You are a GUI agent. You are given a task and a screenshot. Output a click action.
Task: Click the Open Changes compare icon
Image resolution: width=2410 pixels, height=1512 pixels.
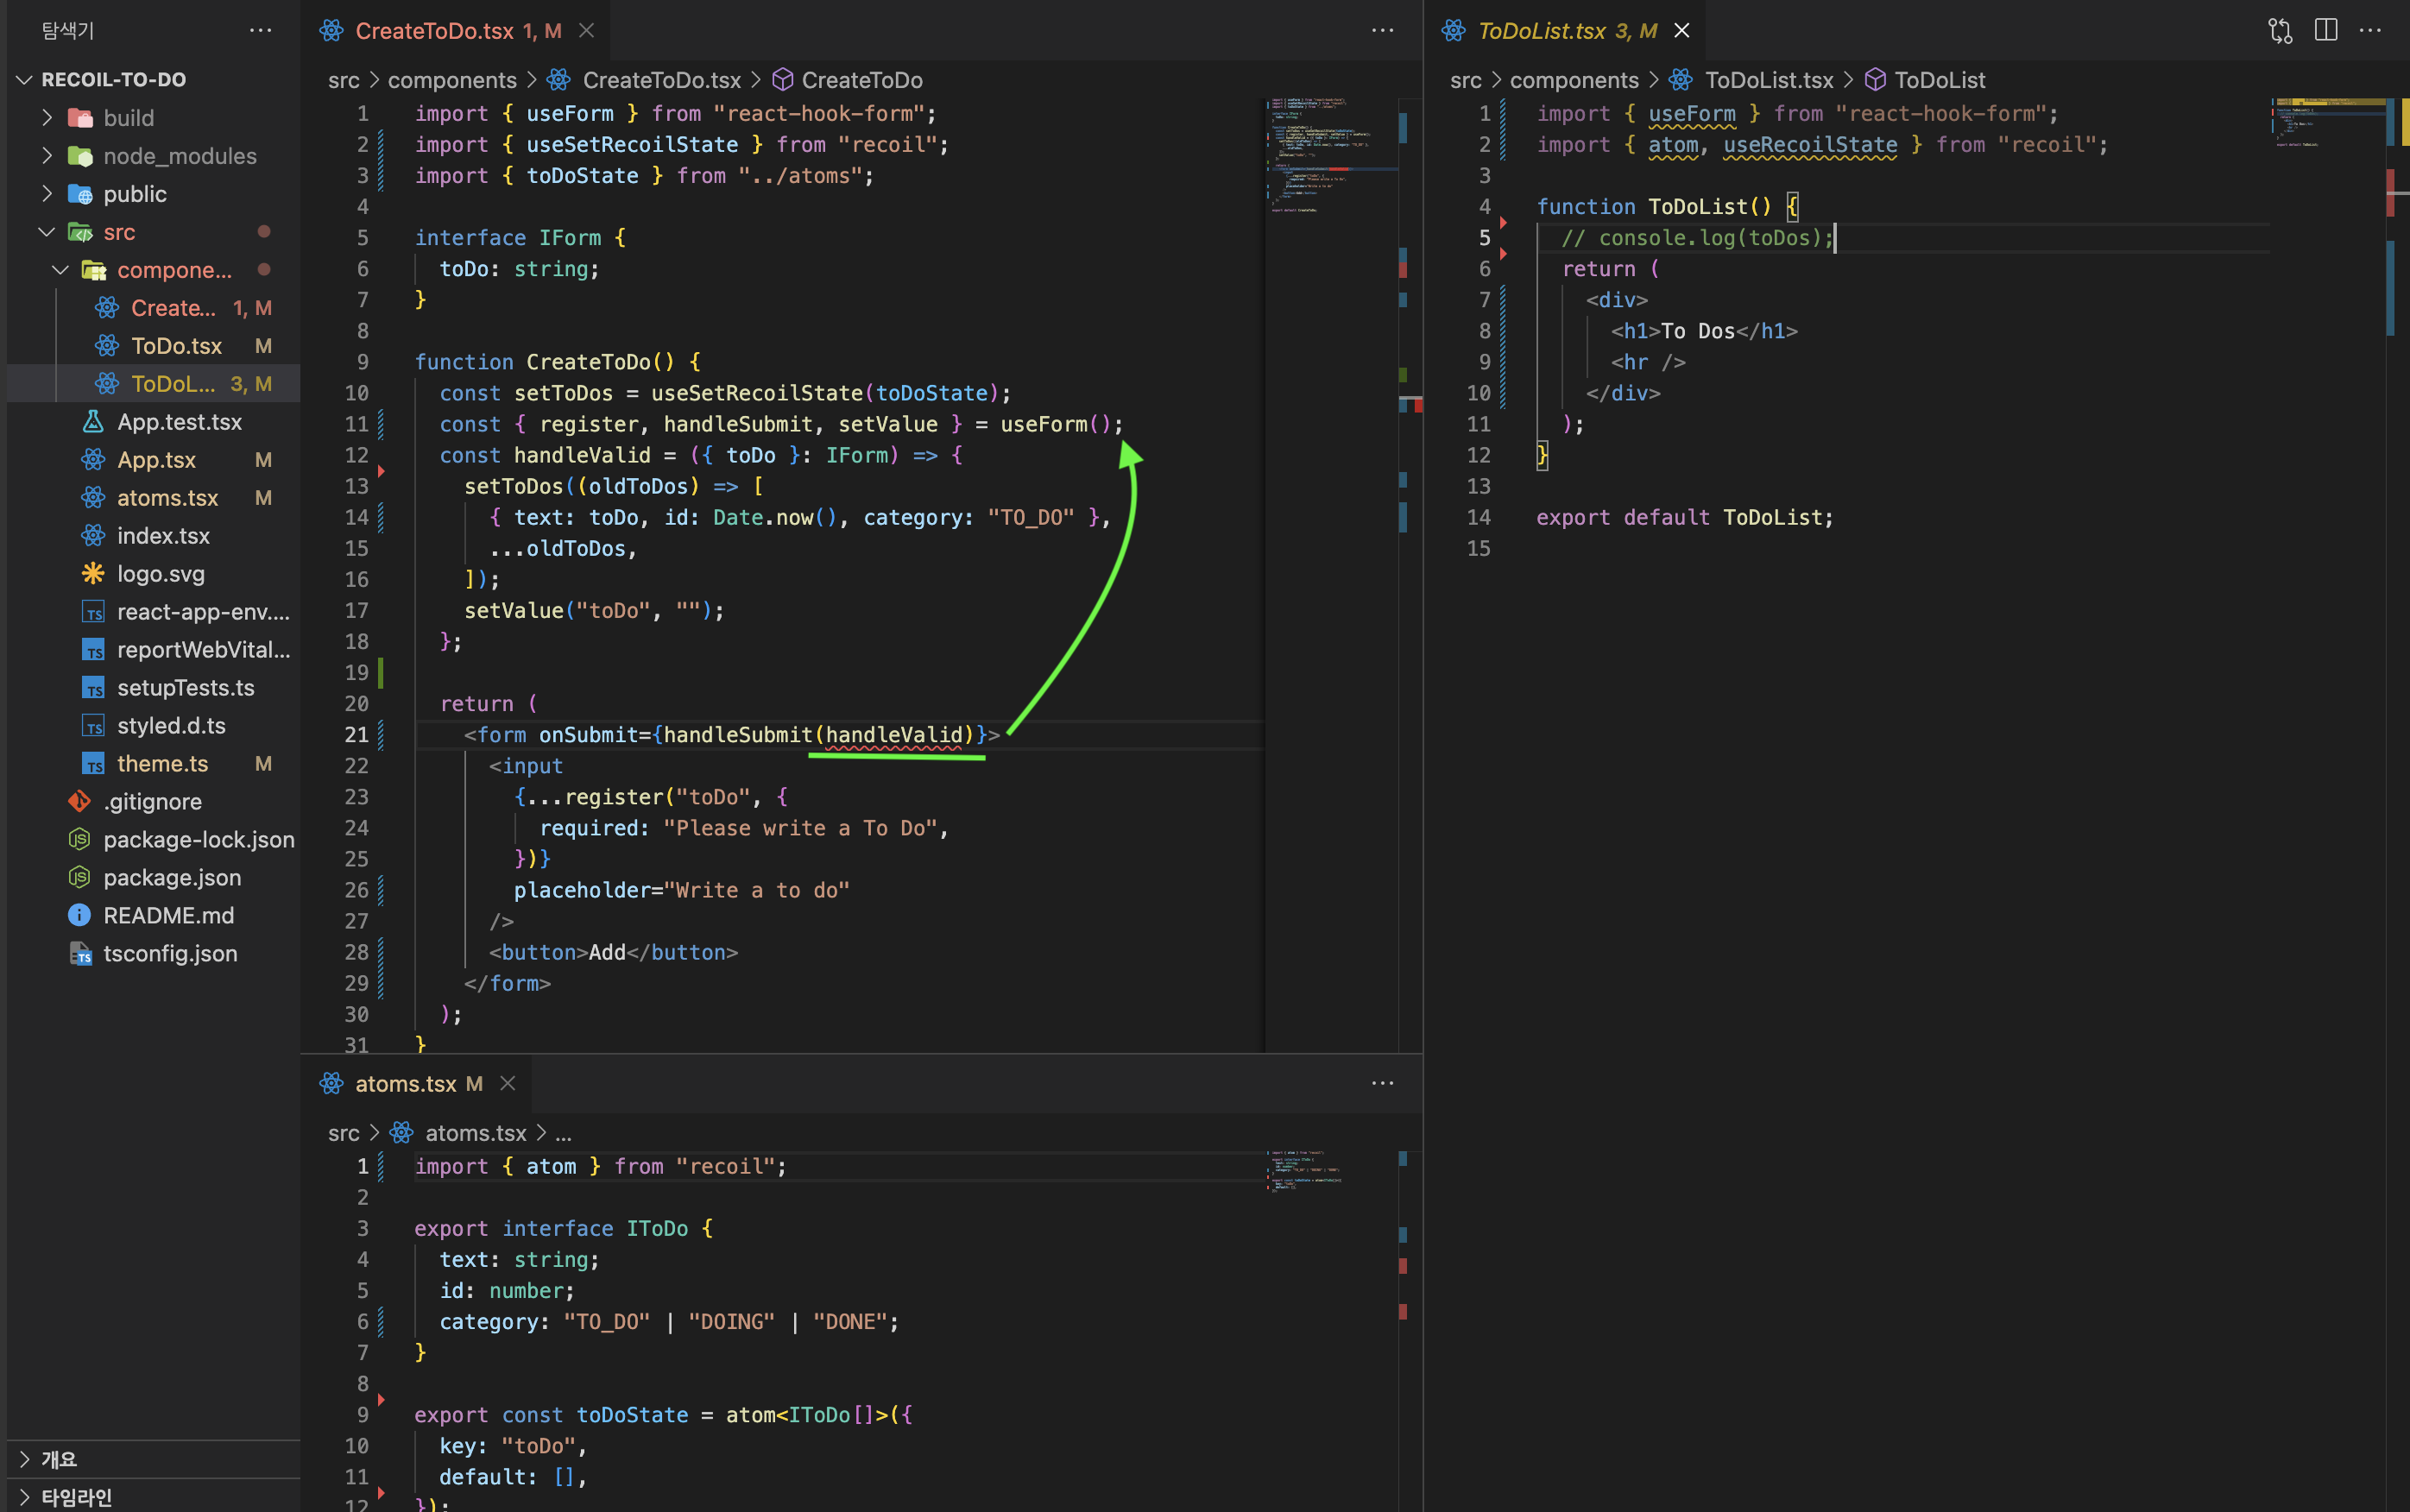tap(2280, 31)
